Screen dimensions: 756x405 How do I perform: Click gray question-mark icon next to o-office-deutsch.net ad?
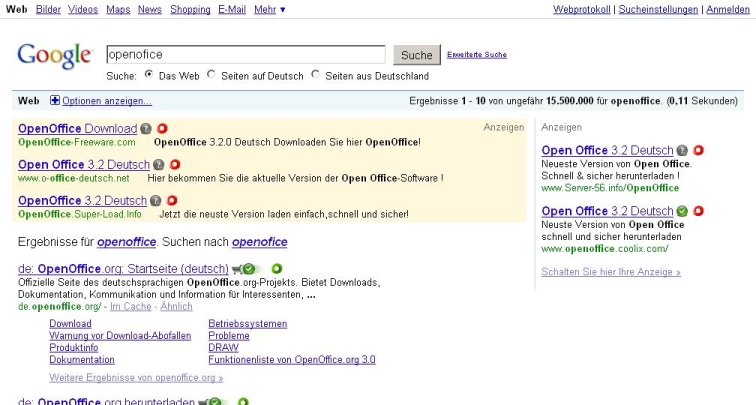pyautogui.click(x=158, y=164)
